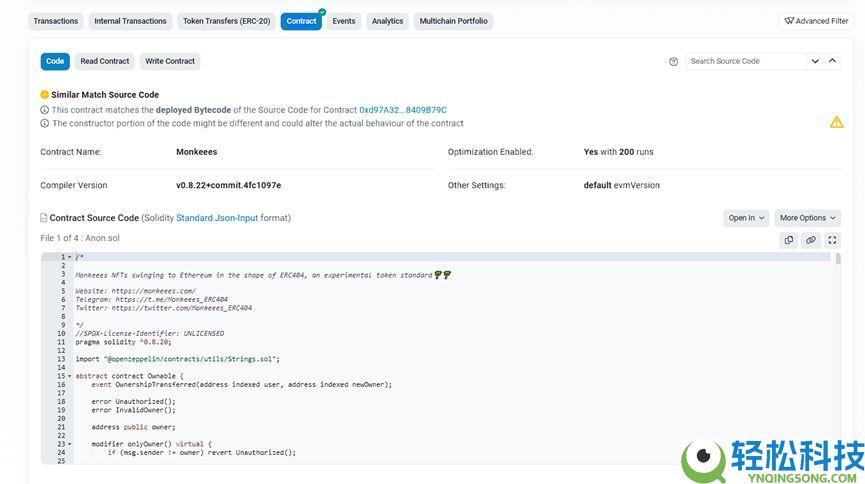Select the Code sub-tab
Screen dimensions: 865x484
(55, 61)
